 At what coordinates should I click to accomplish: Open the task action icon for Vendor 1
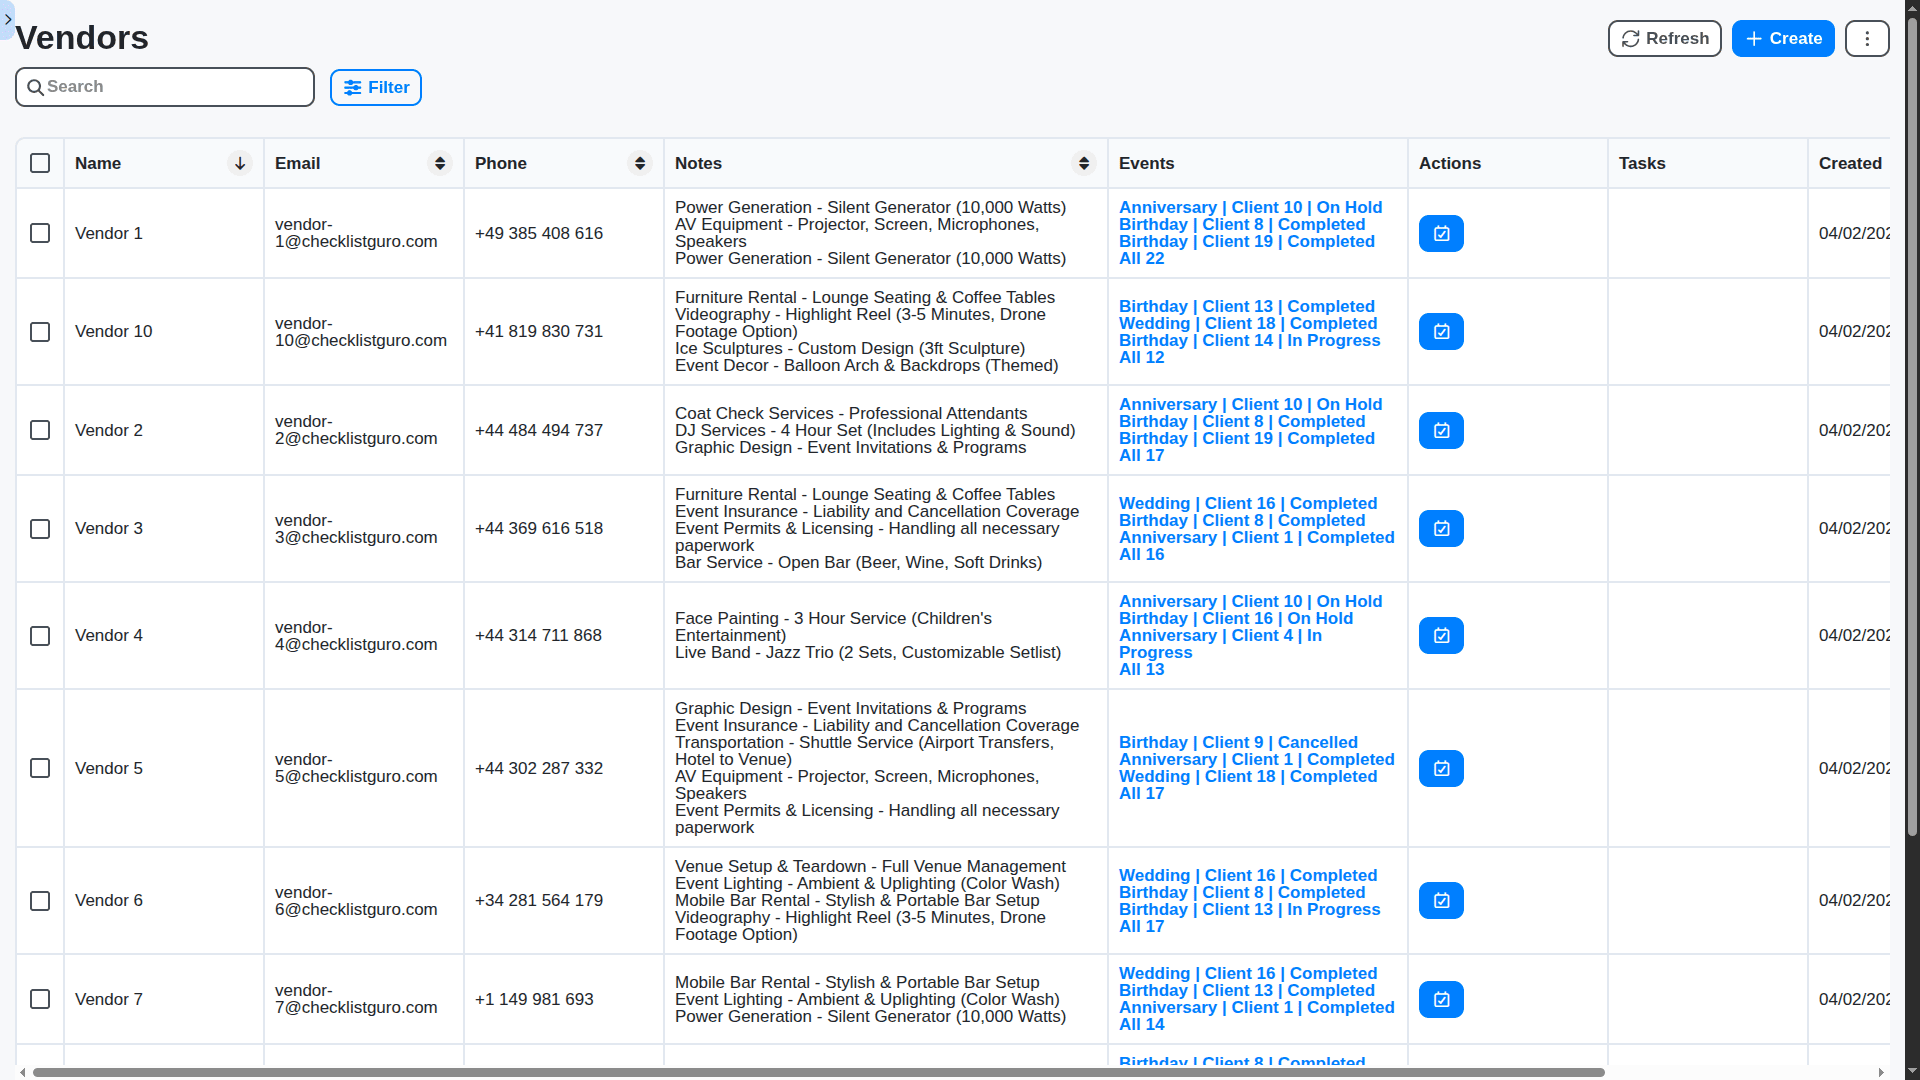click(x=1440, y=233)
